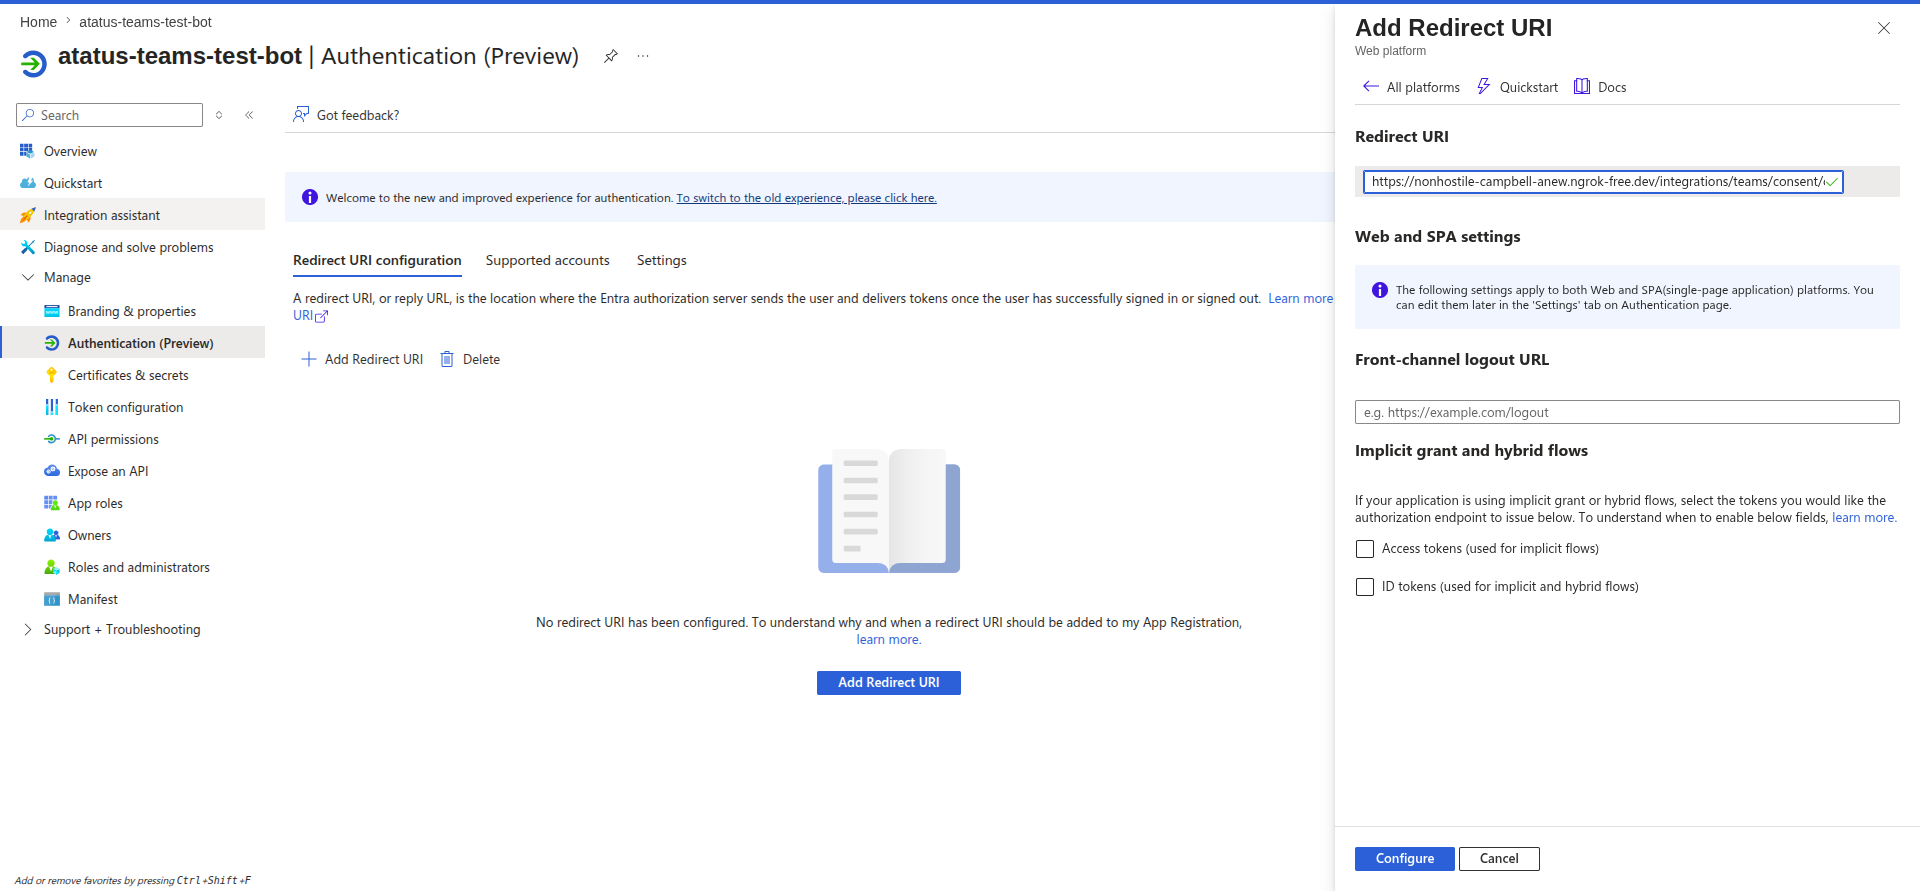Click Home in the breadcrumb
Viewport: 1920px width, 891px height.
38,22
